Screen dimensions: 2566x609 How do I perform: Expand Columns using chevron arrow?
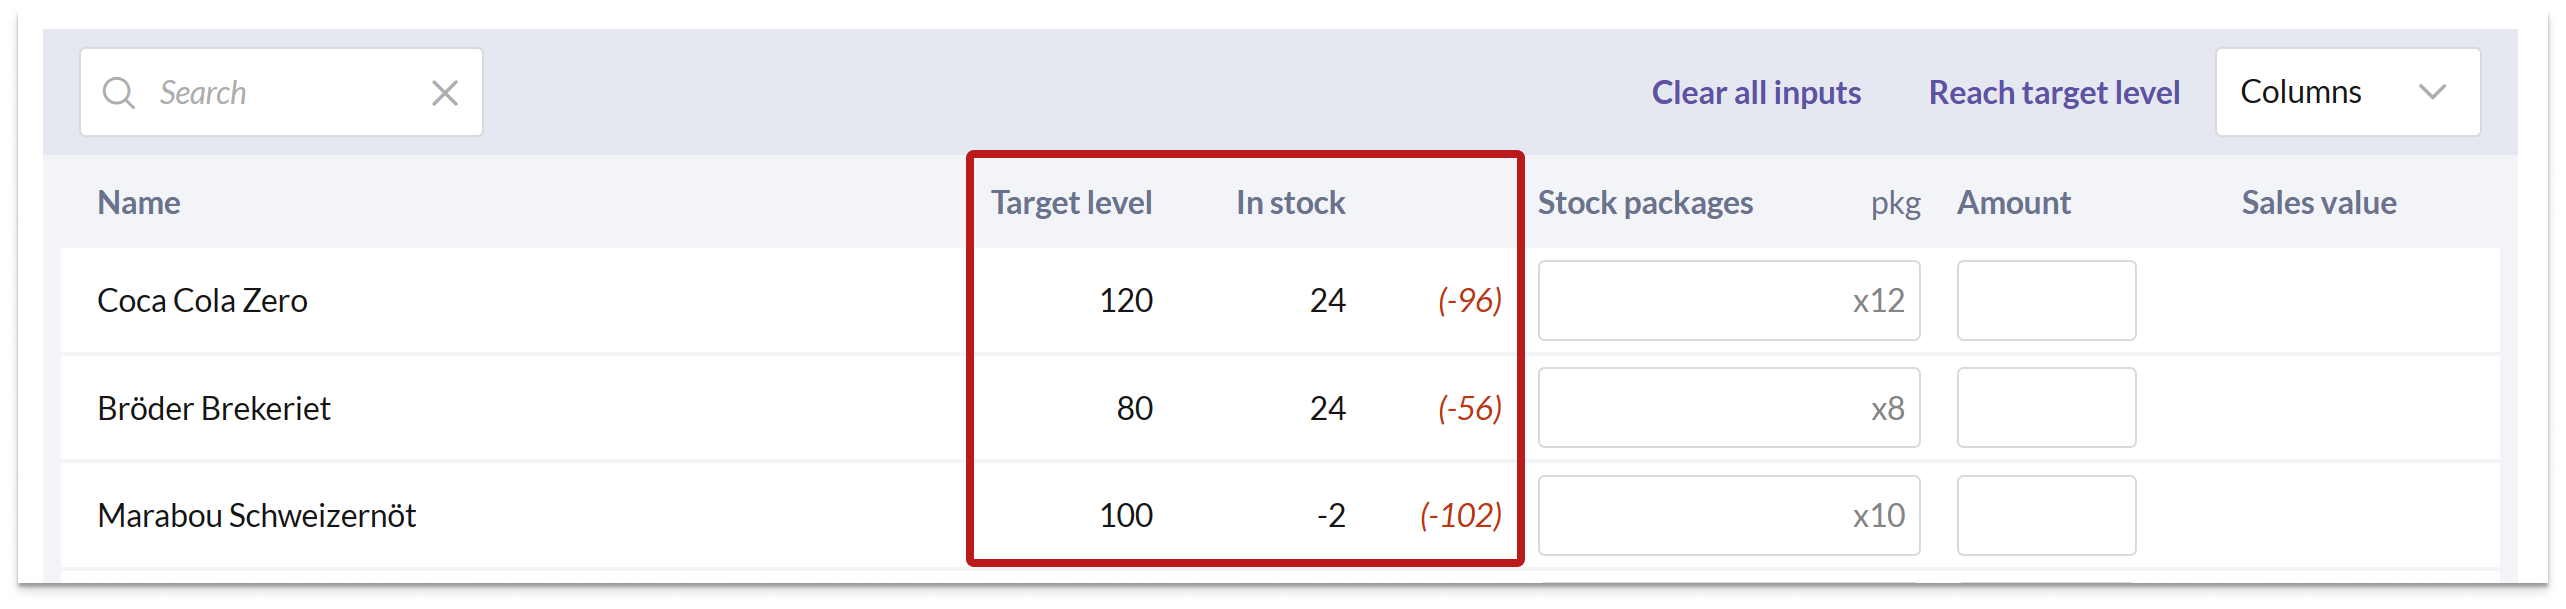click(x=2432, y=92)
